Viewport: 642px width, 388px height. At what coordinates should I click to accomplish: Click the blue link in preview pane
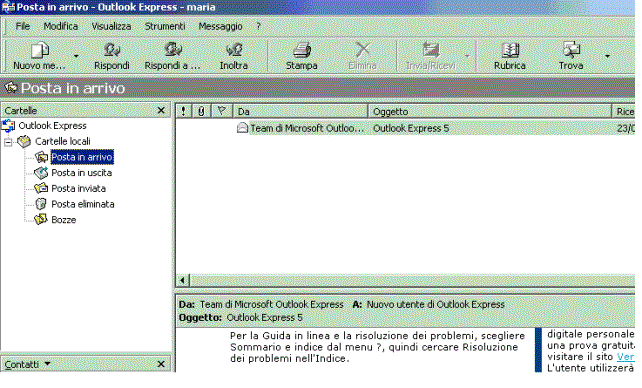pyautogui.click(x=625, y=357)
